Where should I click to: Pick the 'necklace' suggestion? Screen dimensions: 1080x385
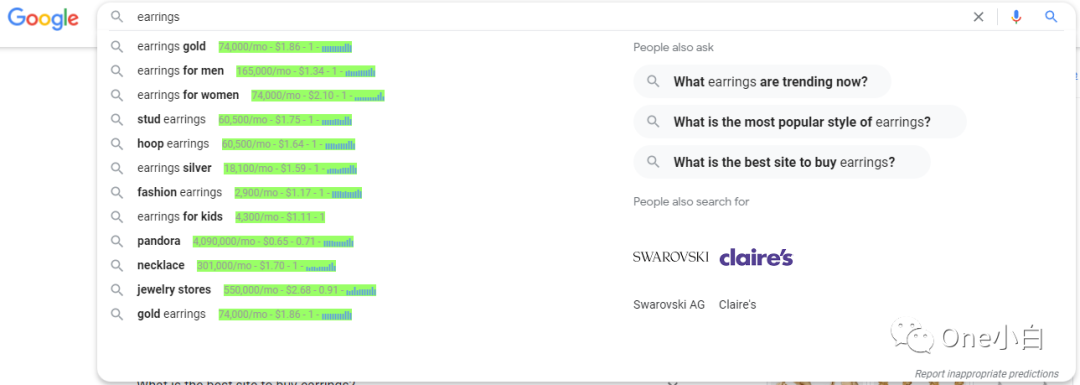[x=161, y=265]
